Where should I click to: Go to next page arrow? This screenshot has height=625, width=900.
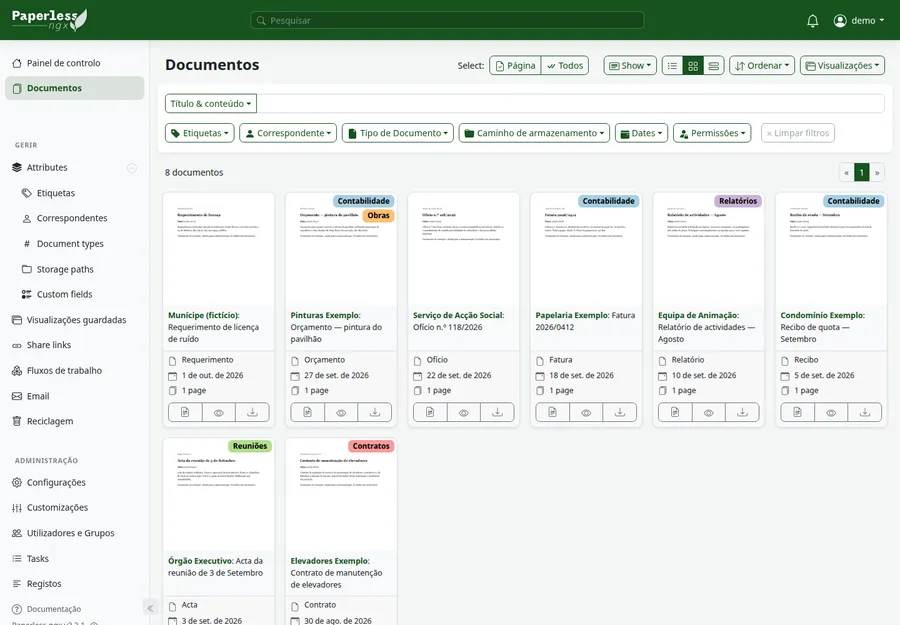(877, 172)
